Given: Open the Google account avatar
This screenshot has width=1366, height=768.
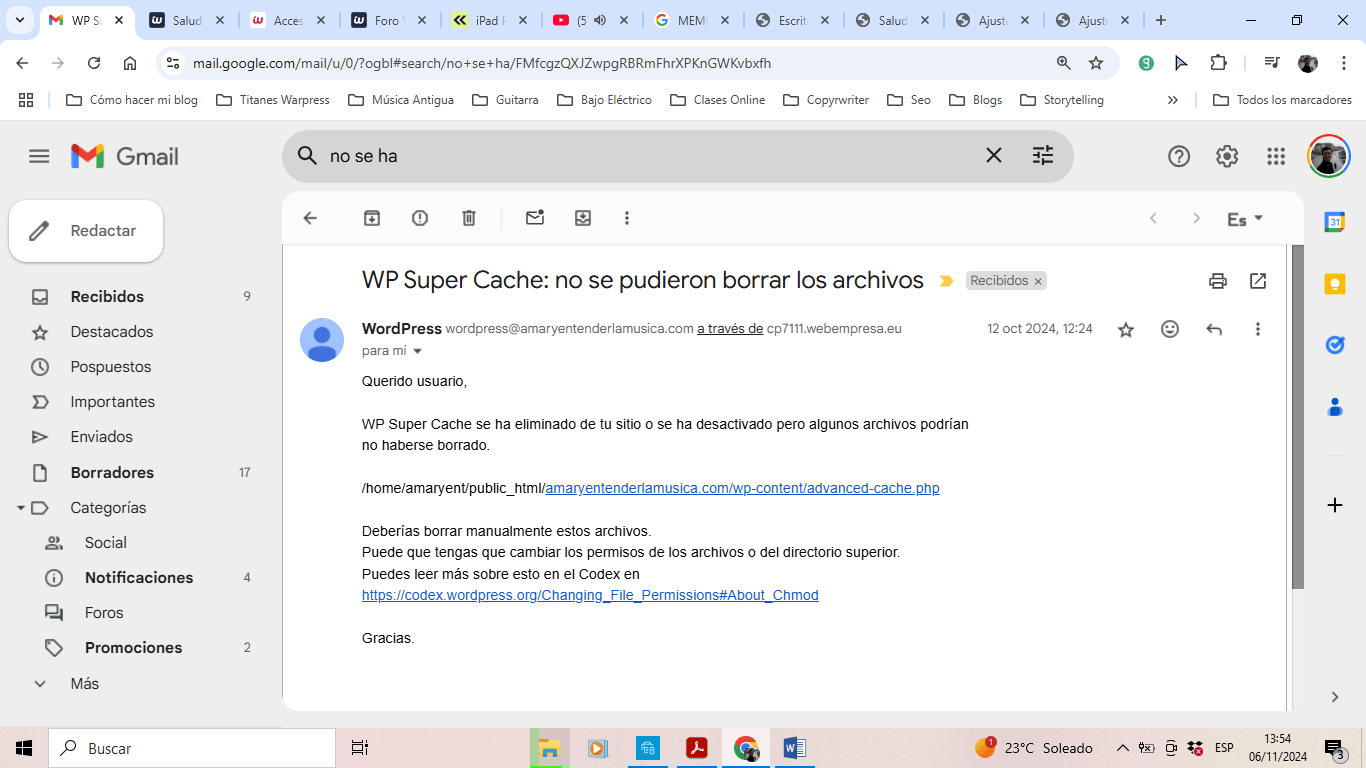Looking at the screenshot, I should click(x=1329, y=156).
